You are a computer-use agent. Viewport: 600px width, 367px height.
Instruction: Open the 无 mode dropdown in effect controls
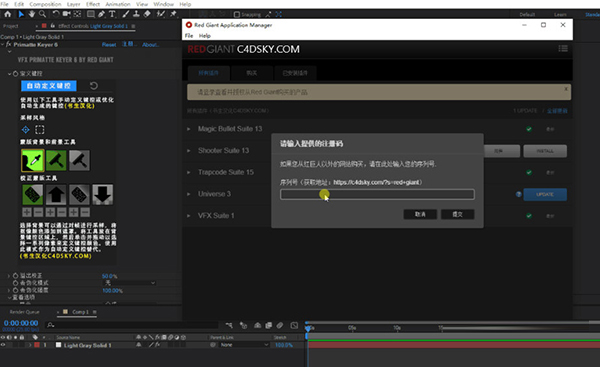tap(130, 283)
